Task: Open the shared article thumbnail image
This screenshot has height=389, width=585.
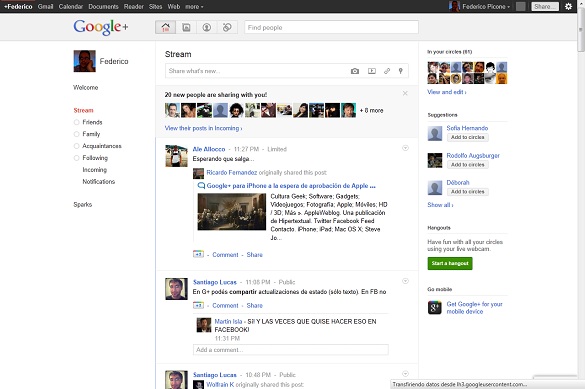Action: 232,211
